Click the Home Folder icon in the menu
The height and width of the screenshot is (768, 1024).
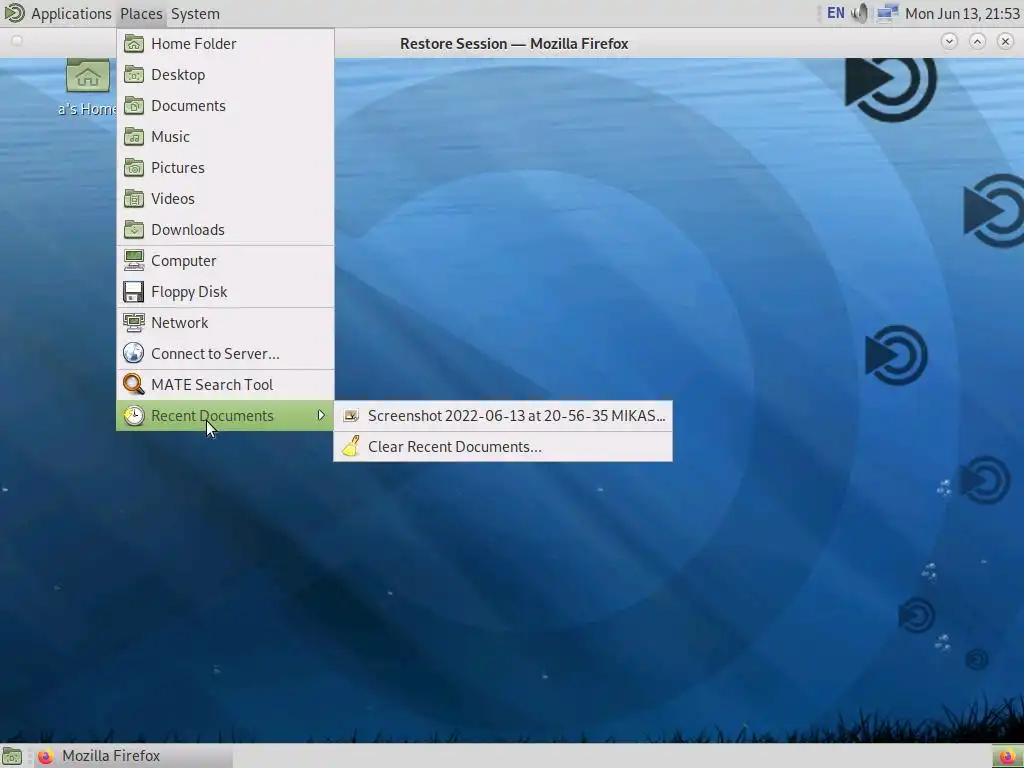point(134,44)
